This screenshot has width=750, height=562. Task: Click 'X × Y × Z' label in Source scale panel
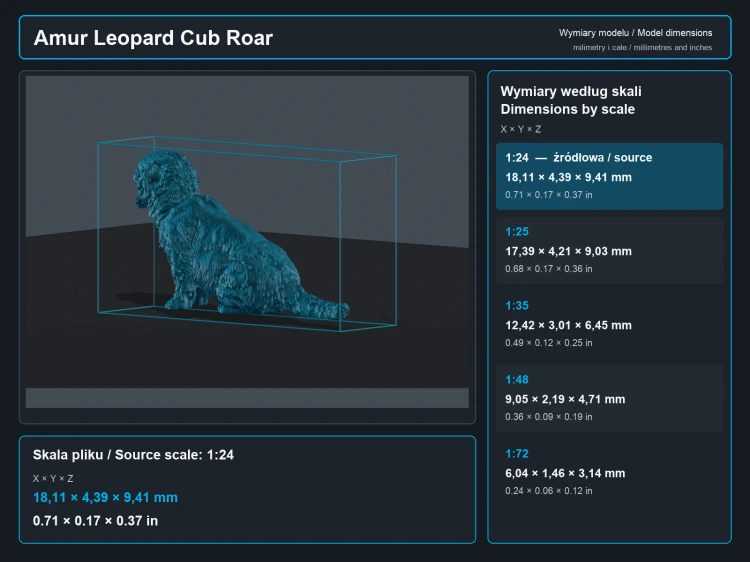pos(53,478)
